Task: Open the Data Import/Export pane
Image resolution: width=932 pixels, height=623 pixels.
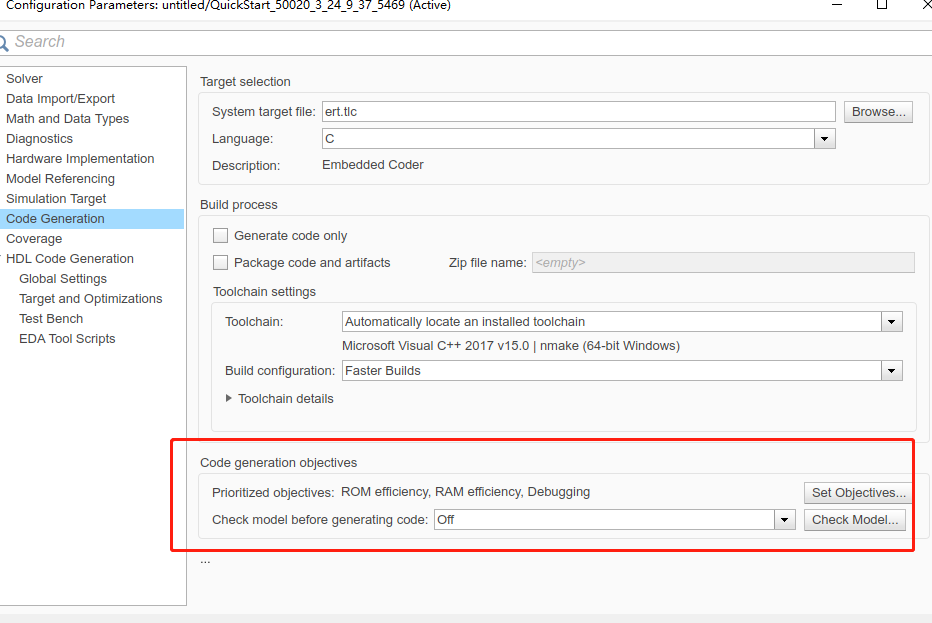Action: (x=60, y=99)
